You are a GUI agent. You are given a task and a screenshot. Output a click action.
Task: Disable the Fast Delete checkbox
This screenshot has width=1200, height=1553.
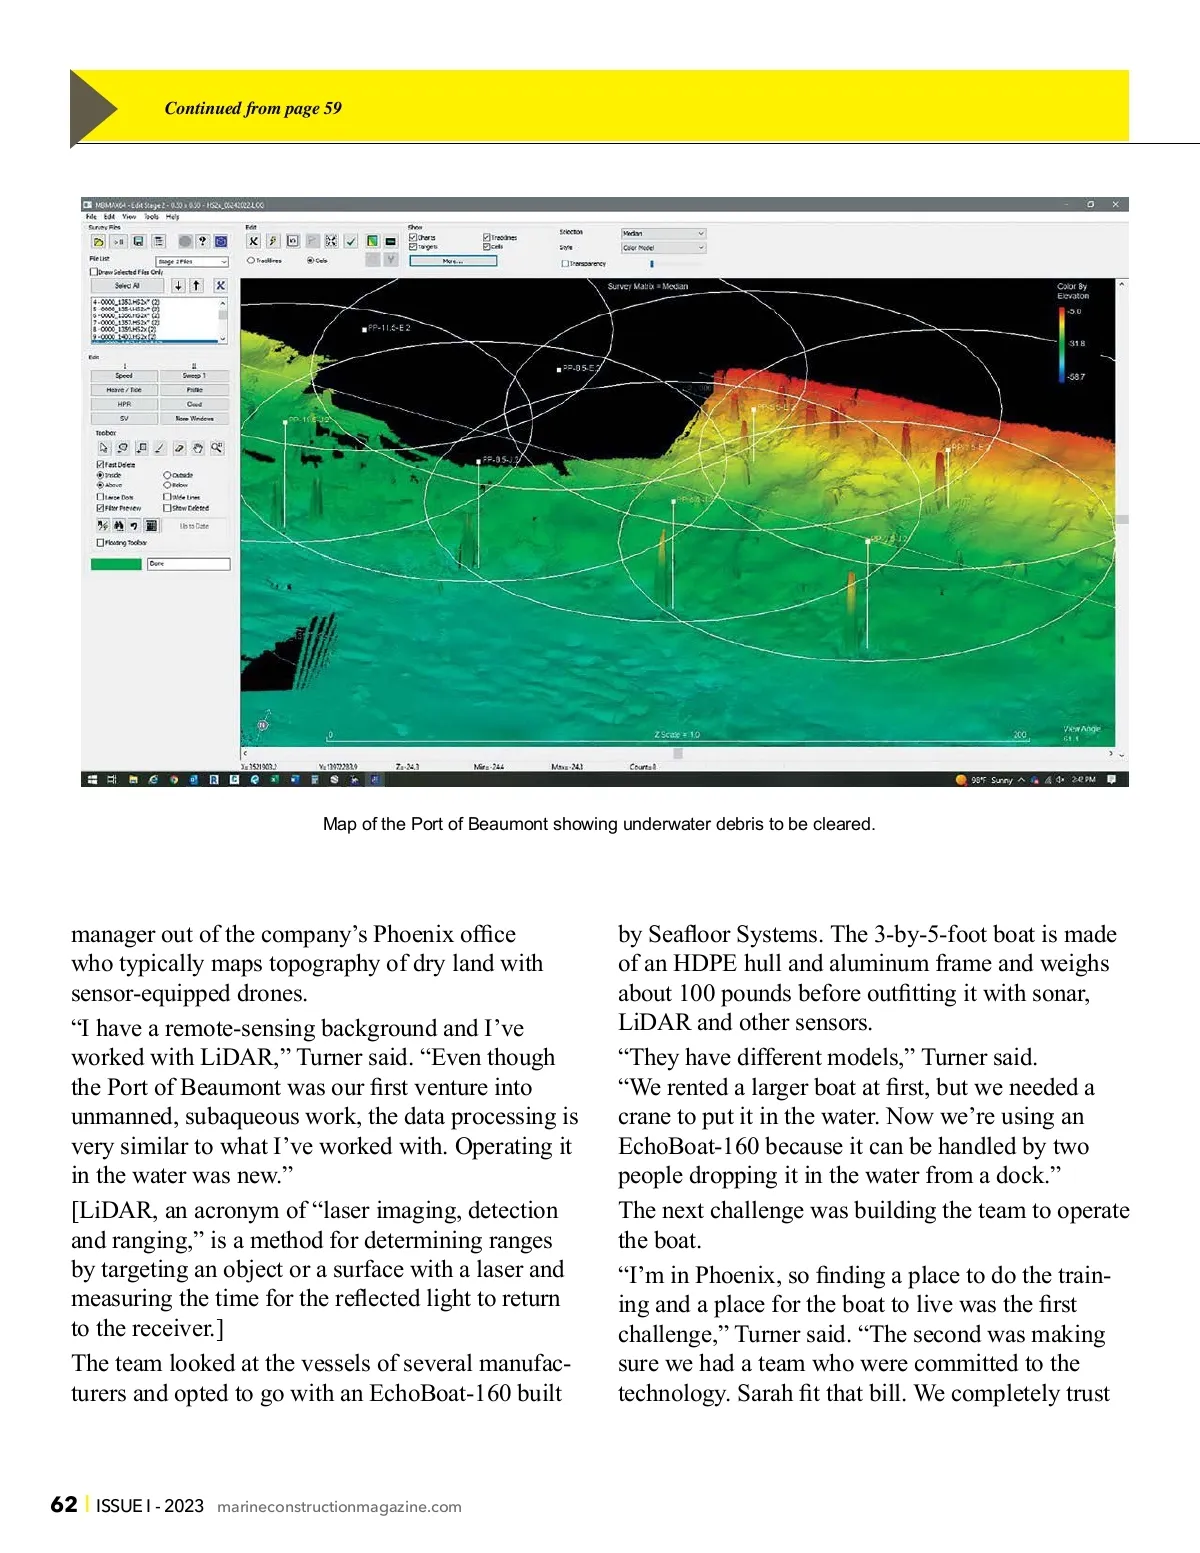pyautogui.click(x=100, y=465)
